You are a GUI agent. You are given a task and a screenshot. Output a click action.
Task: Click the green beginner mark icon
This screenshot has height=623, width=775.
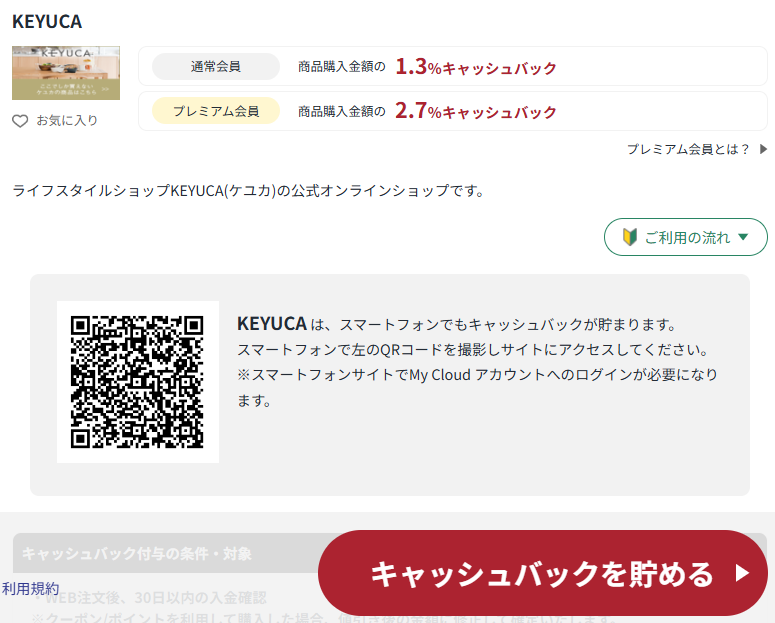coord(629,238)
